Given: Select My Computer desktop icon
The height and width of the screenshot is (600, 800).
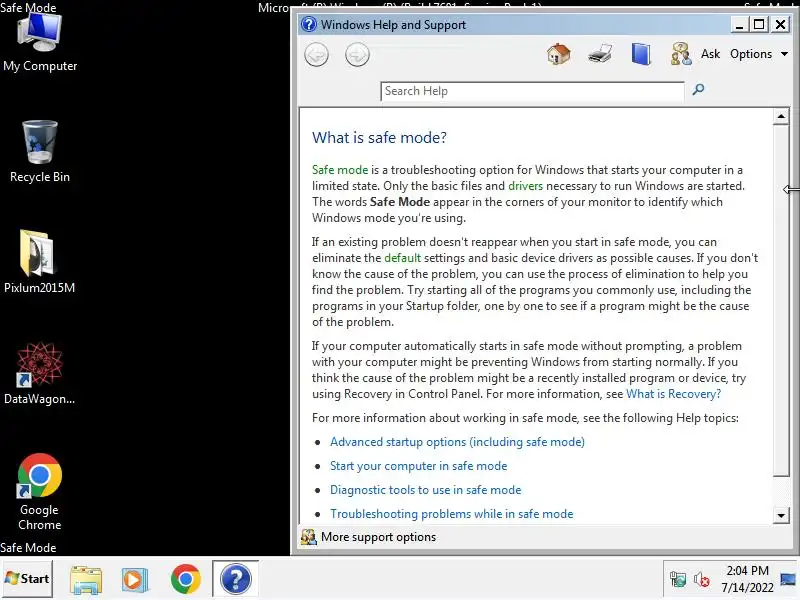Looking at the screenshot, I should (x=40, y=42).
